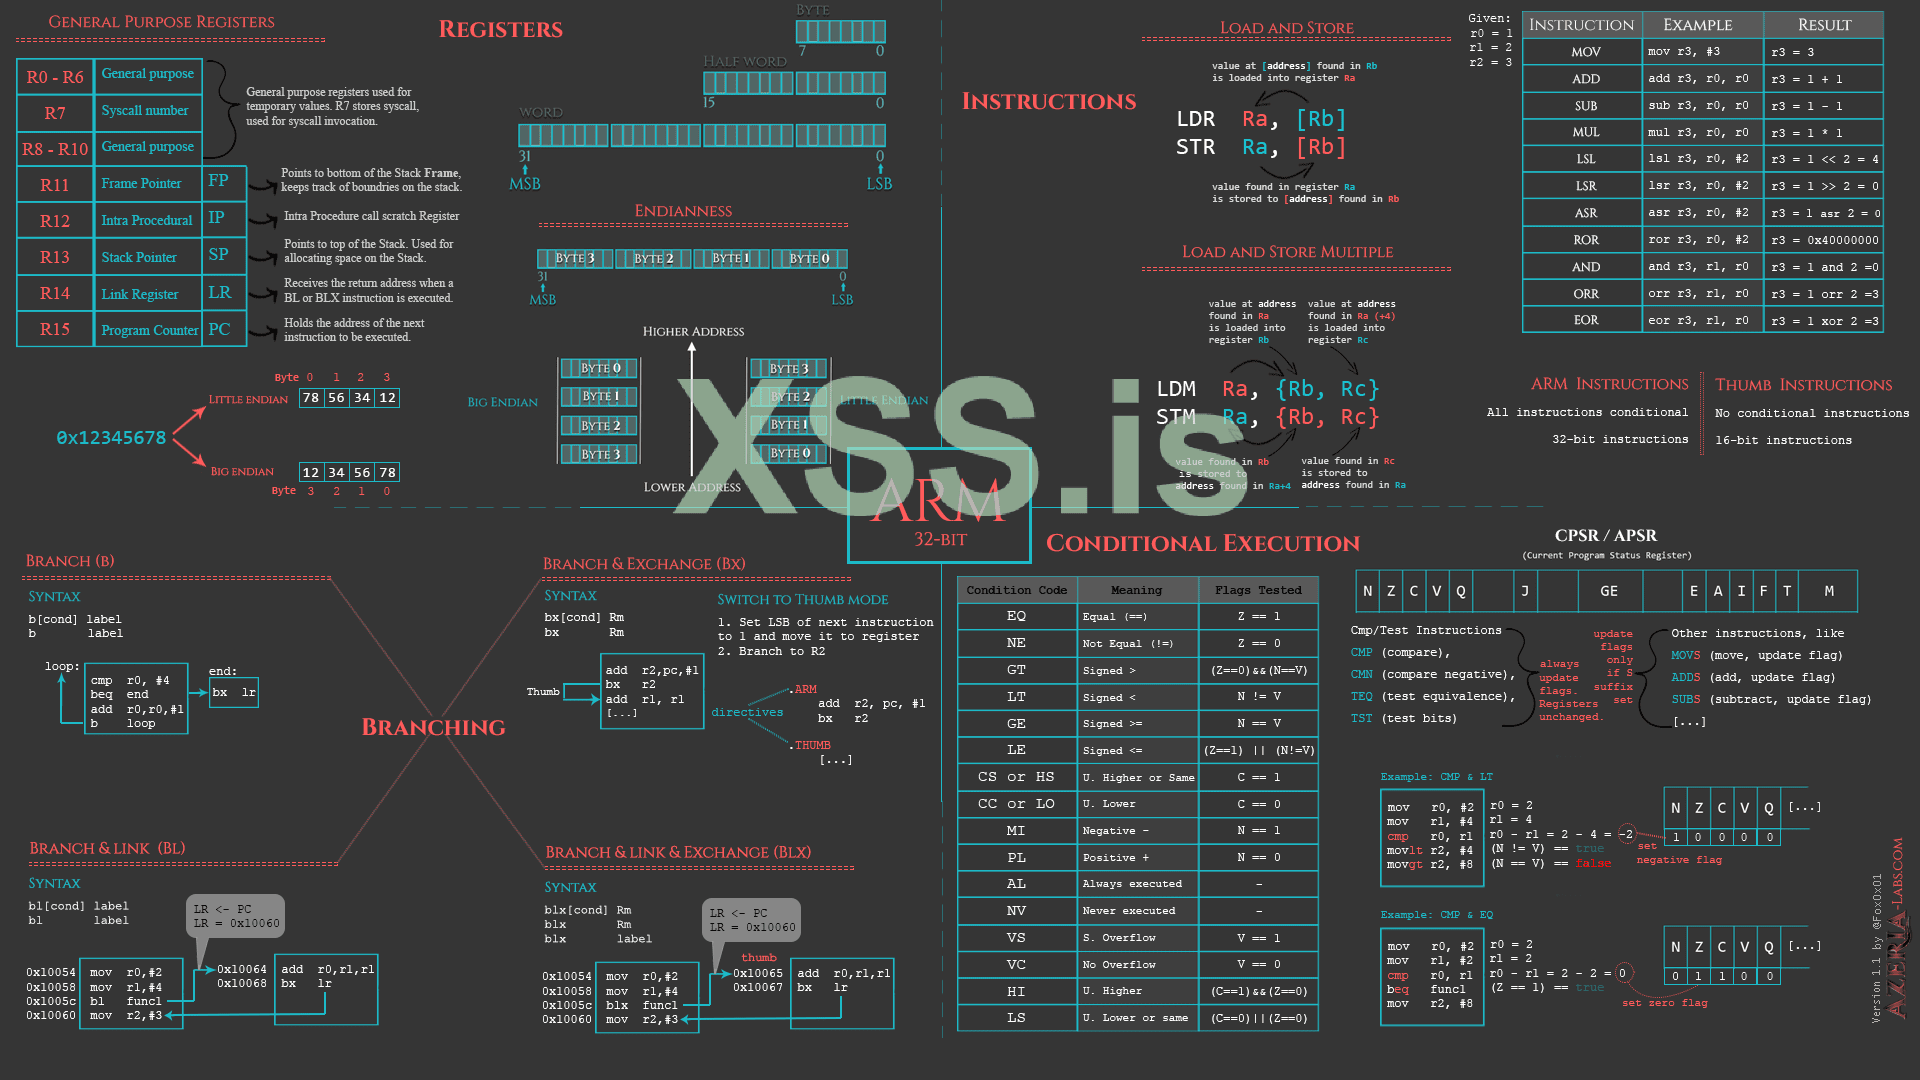Click the SP abbreviation box
Viewport: 1920px width, 1080px height.
(219, 255)
